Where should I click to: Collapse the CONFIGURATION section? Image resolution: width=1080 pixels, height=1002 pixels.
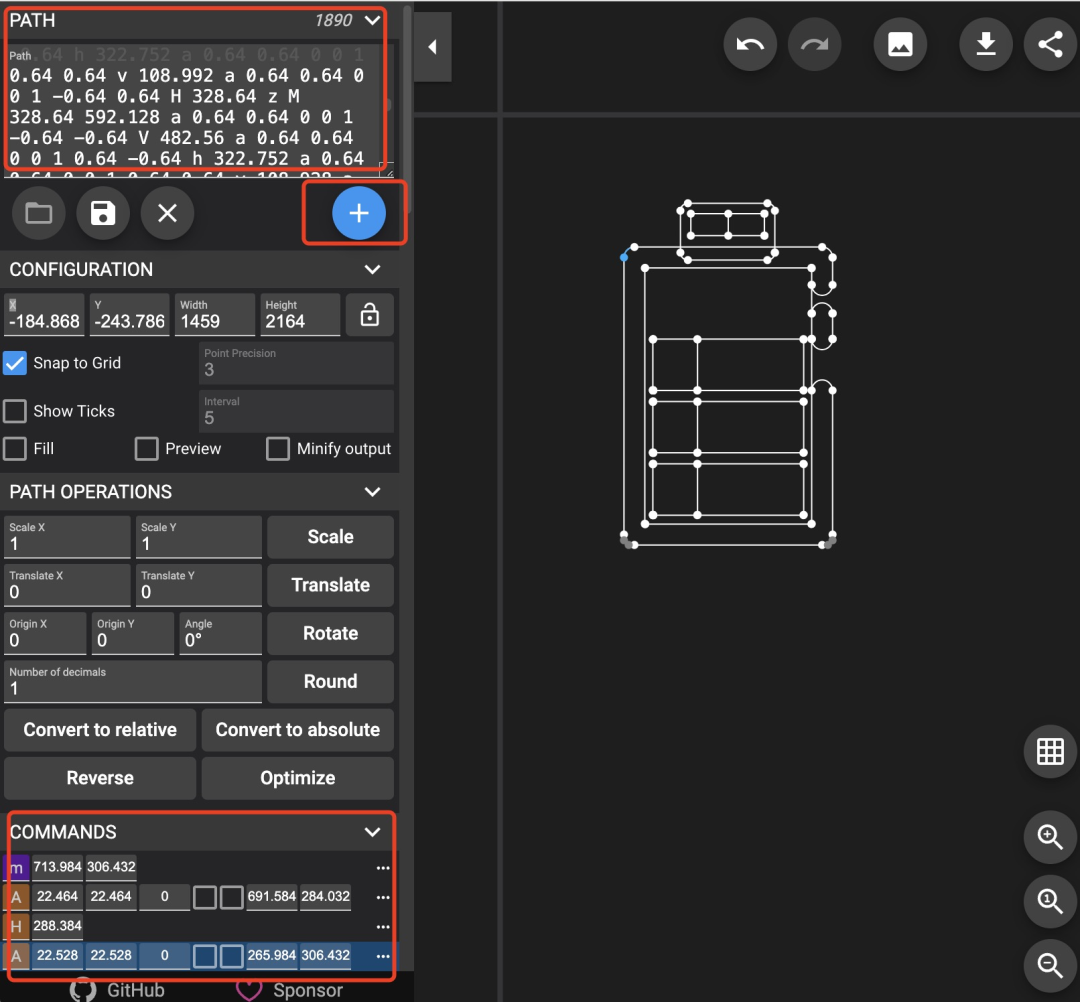(x=372, y=269)
